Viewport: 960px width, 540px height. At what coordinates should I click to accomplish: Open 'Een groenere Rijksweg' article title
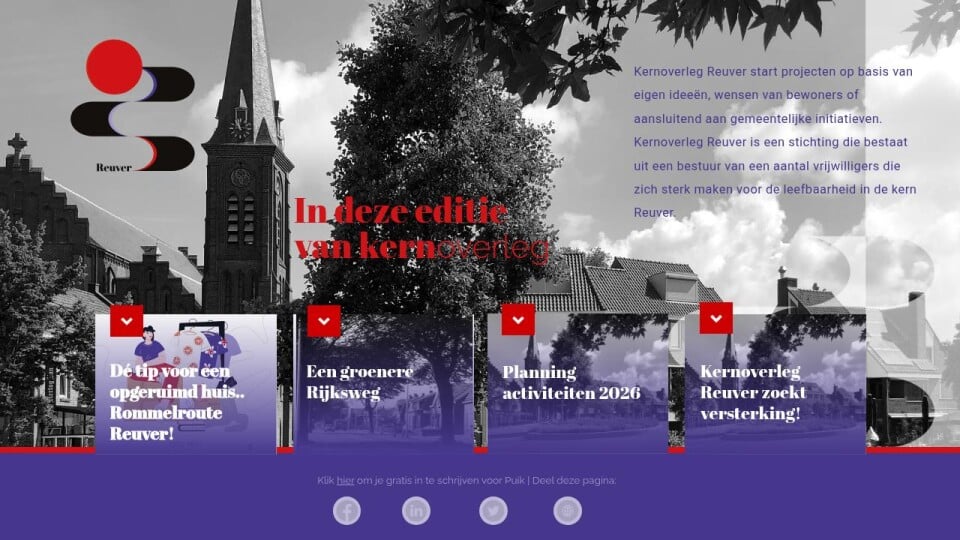359,382
